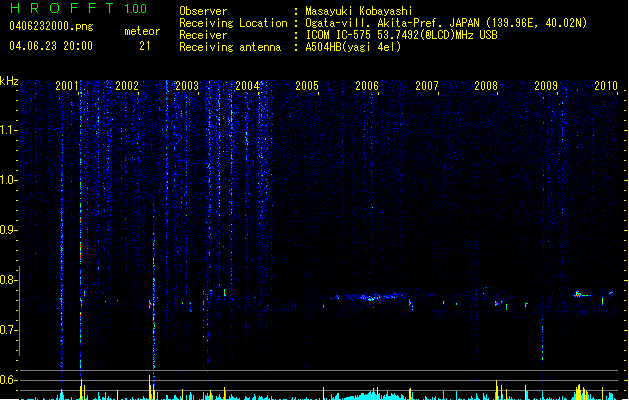
Task: Click the 0.7 frequency axis label
Action: tap(8, 330)
